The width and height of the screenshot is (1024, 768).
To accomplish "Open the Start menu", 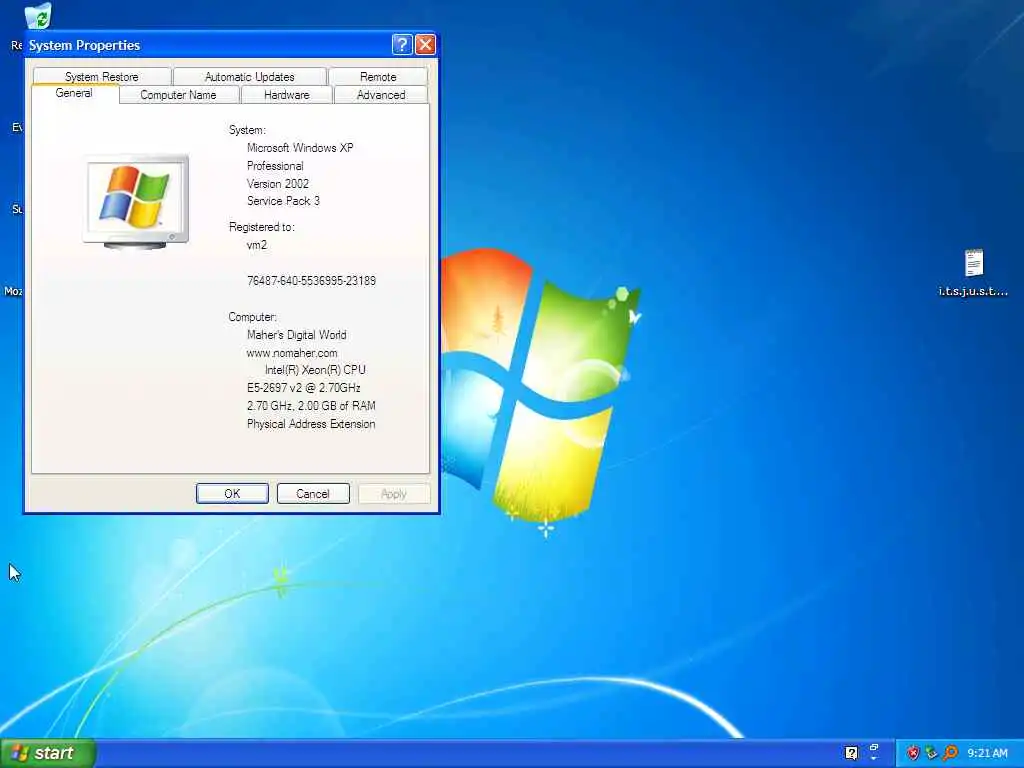I will (x=47, y=753).
